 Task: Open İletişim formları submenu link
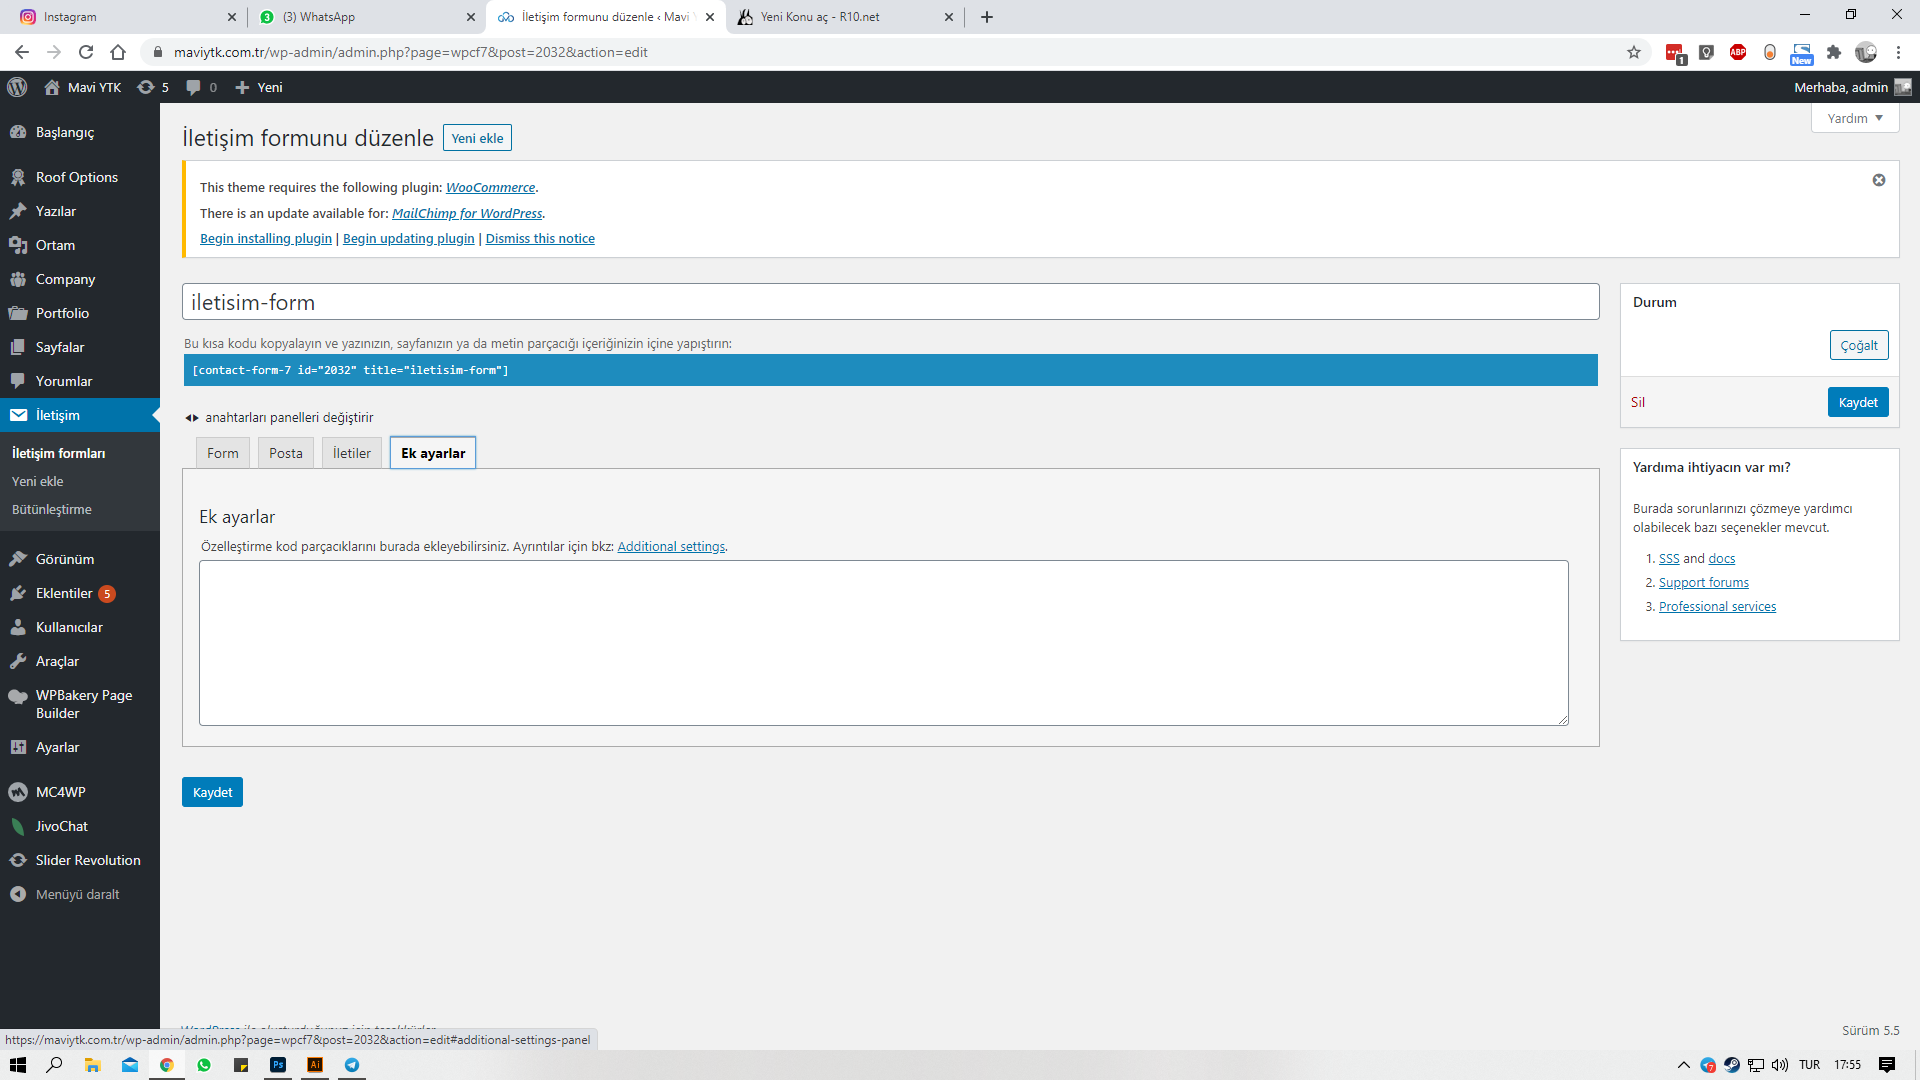coord(58,453)
